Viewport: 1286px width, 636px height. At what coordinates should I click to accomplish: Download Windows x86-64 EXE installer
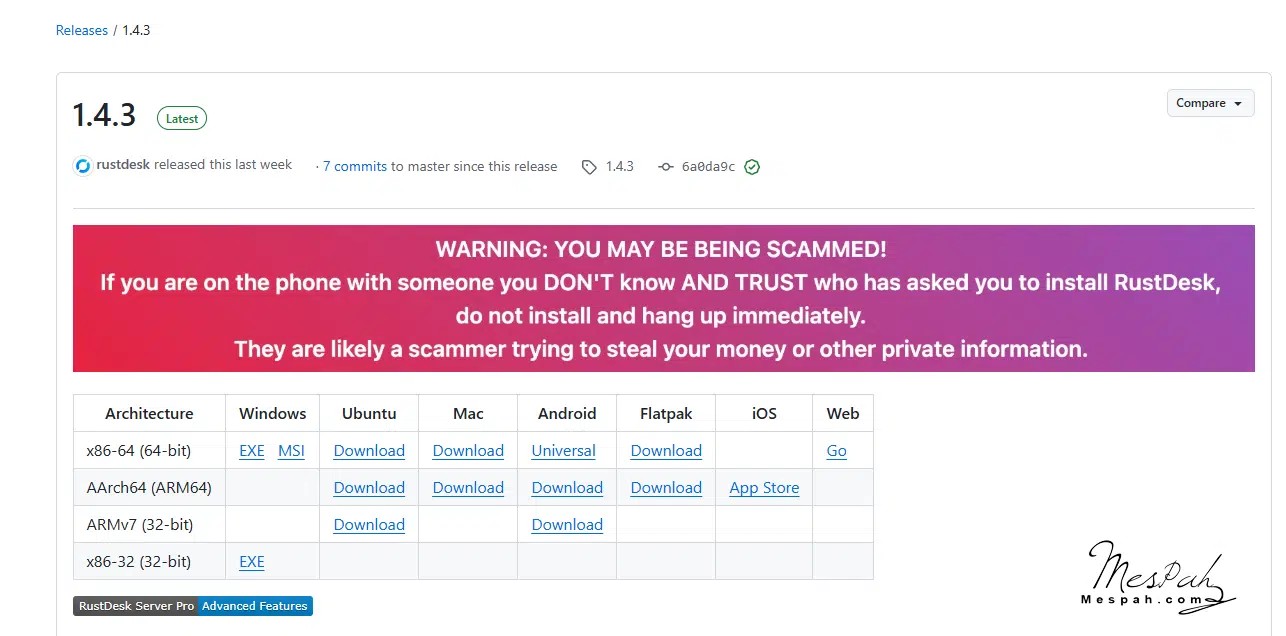[x=252, y=451]
